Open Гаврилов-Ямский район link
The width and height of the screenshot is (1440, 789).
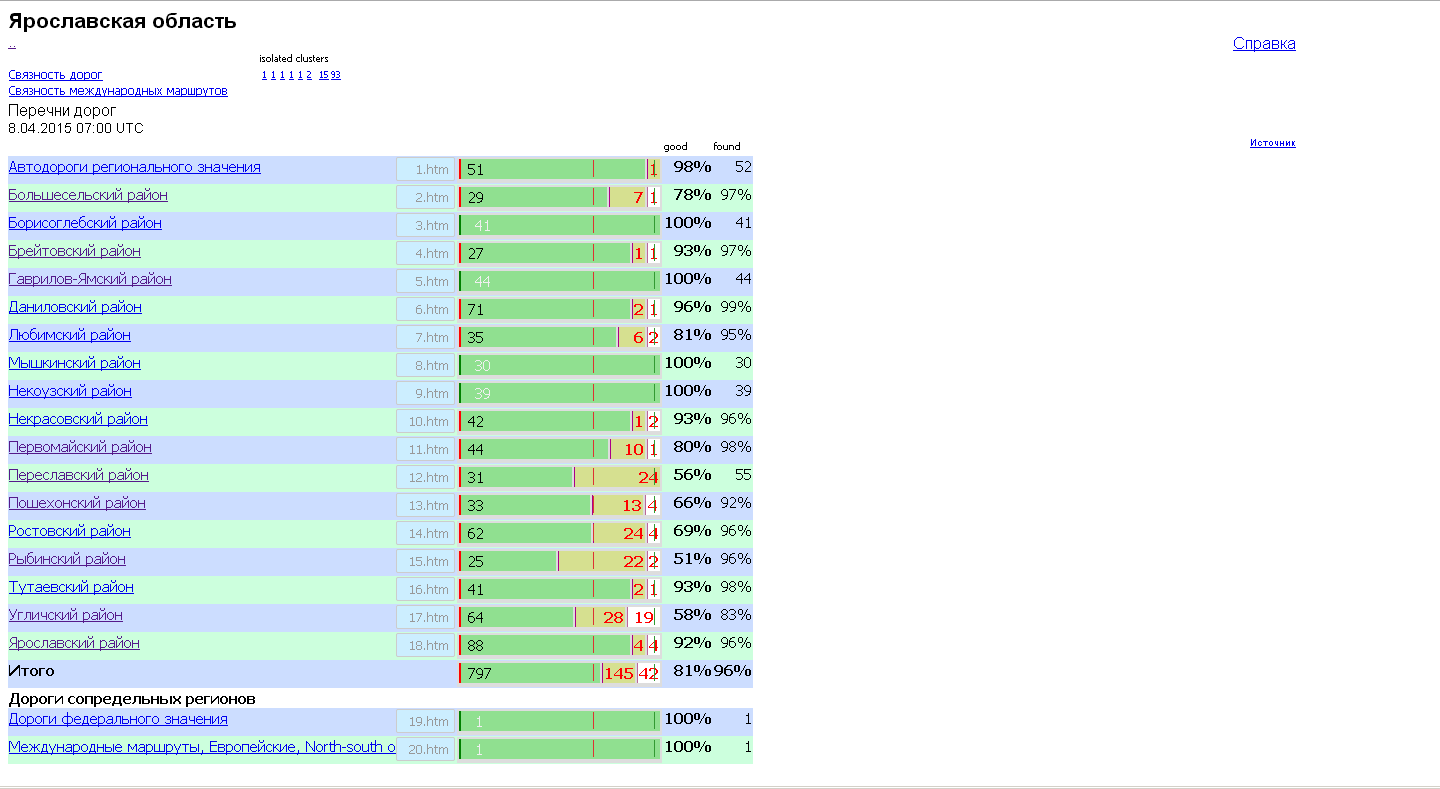90,279
